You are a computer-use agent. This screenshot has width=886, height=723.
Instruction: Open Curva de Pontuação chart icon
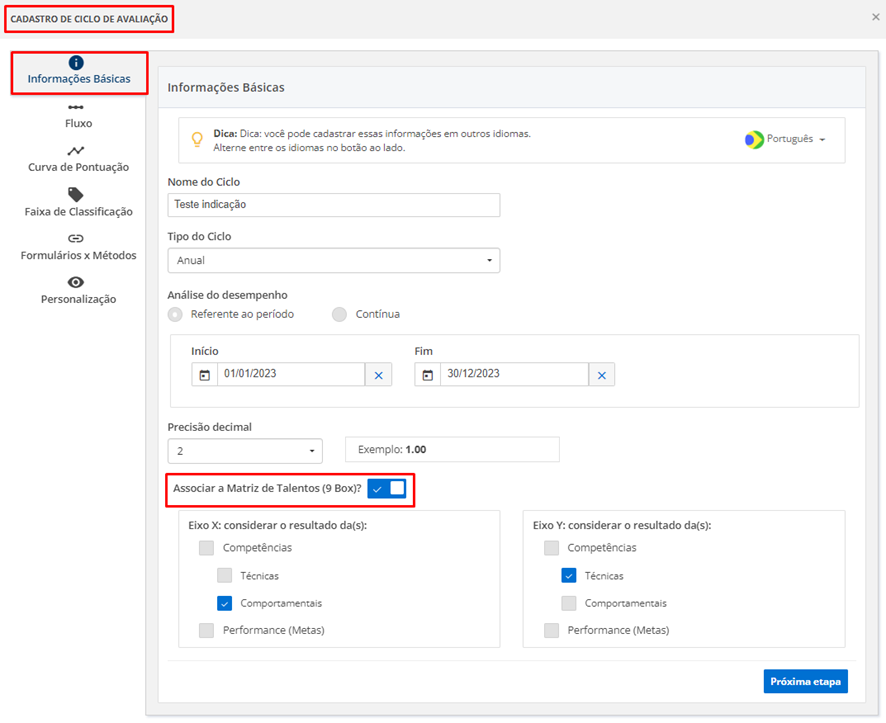coord(76,151)
